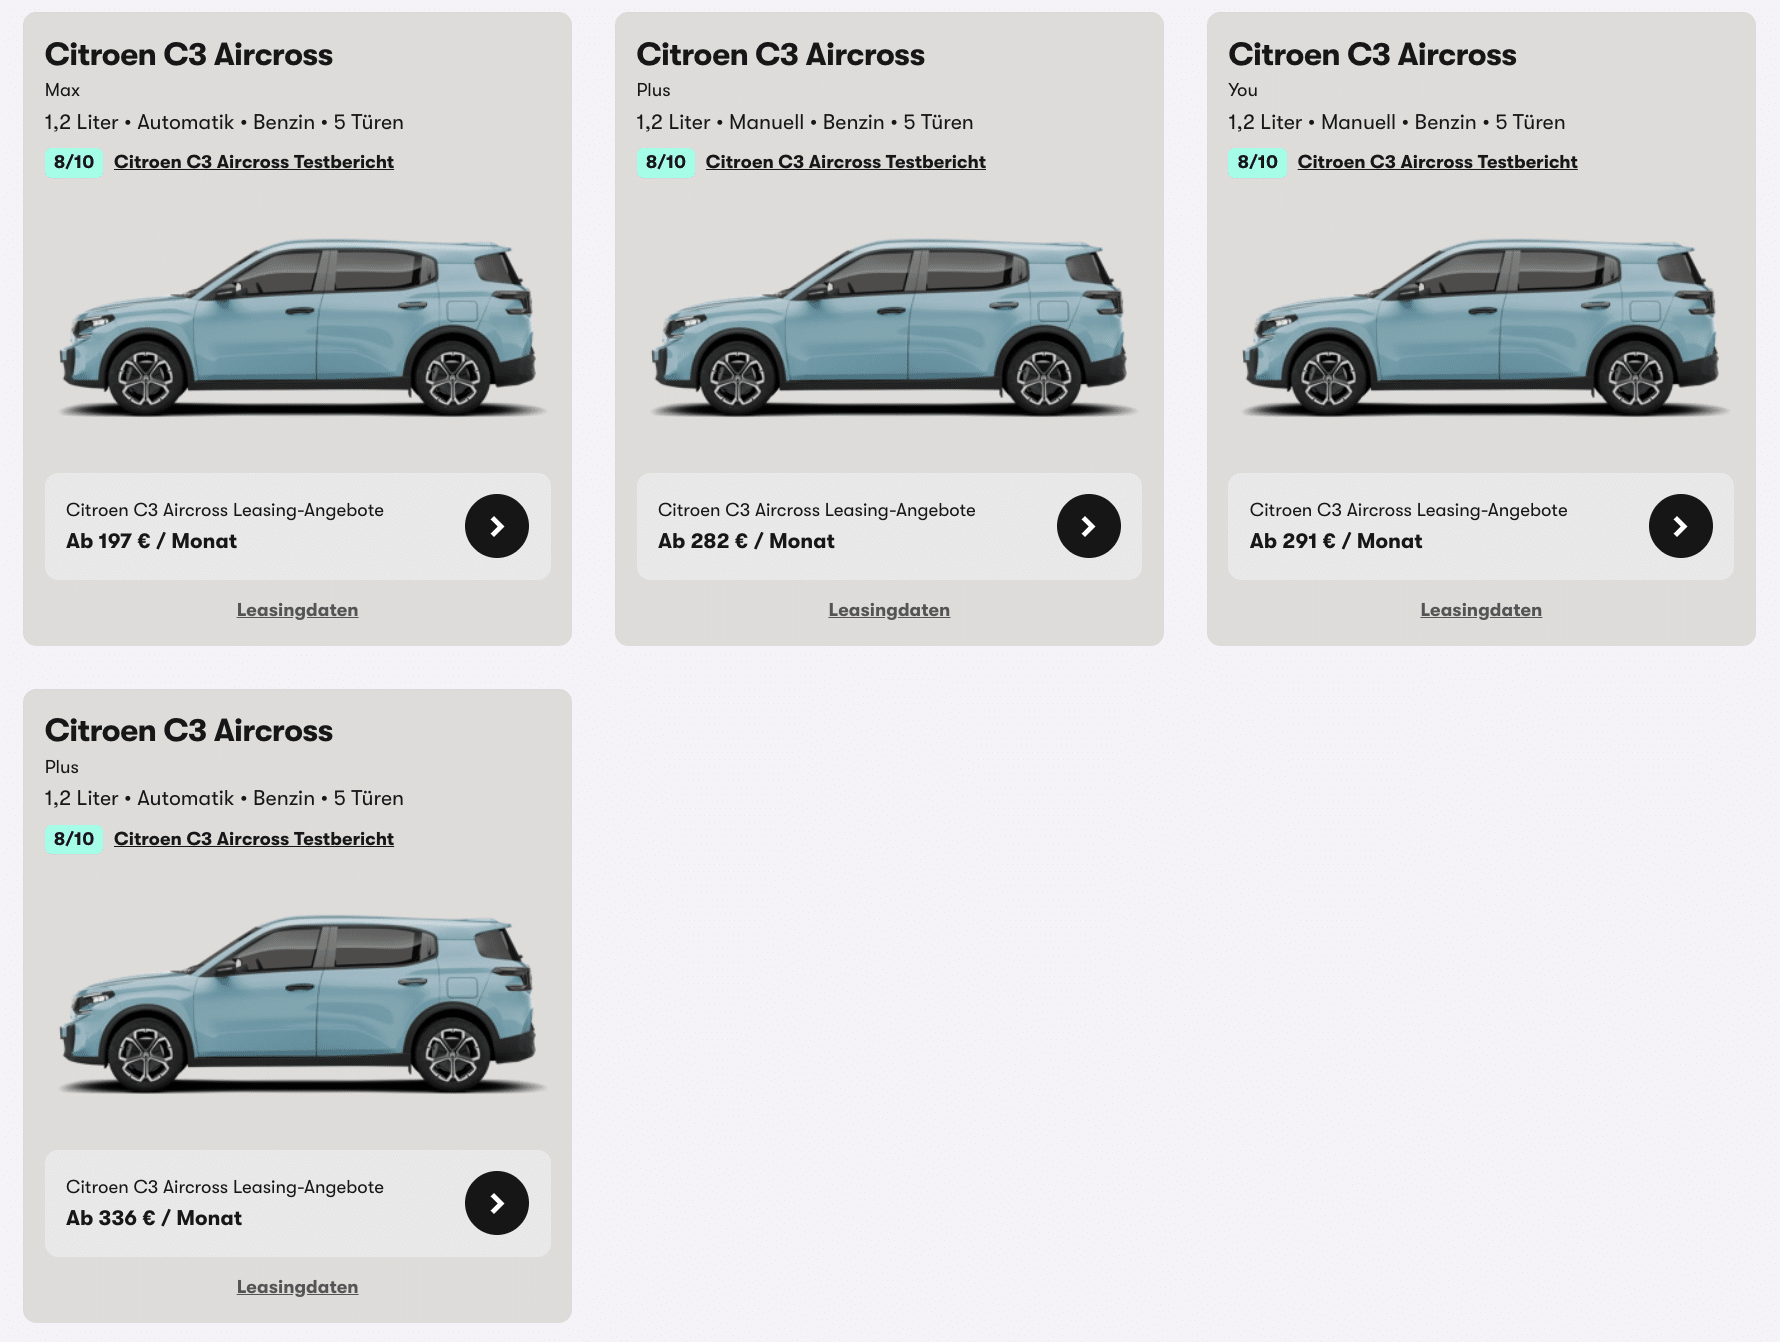This screenshot has height=1342, width=1780.
Task: Open the 291 € leasing offer arrow
Action: coord(1681,526)
